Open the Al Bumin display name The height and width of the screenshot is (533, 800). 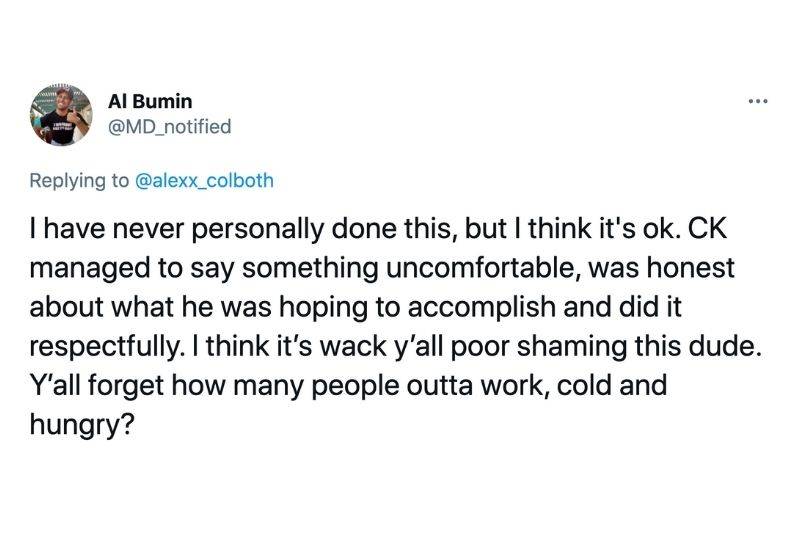click(150, 102)
